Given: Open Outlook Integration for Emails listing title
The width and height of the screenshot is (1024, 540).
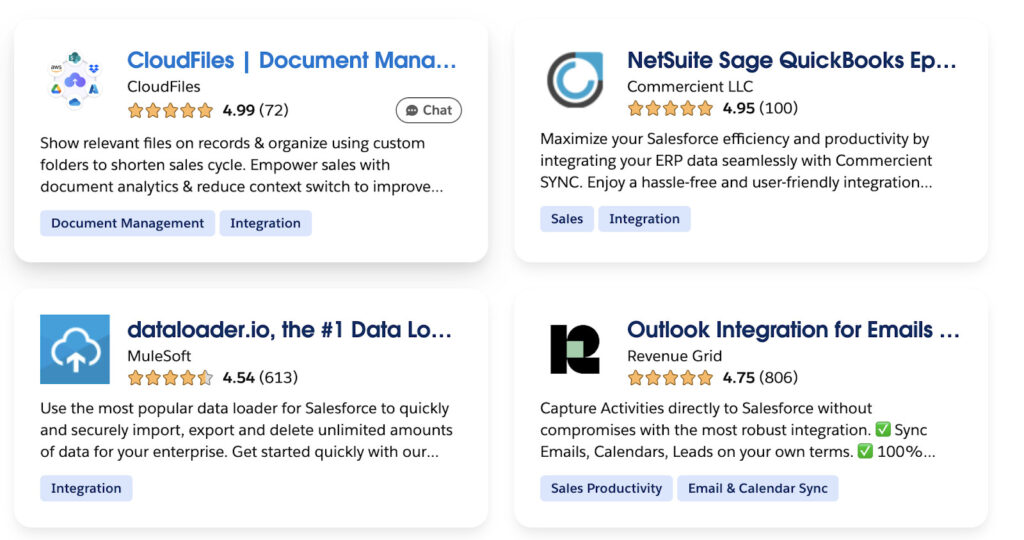Looking at the screenshot, I should pyautogui.click(x=793, y=330).
